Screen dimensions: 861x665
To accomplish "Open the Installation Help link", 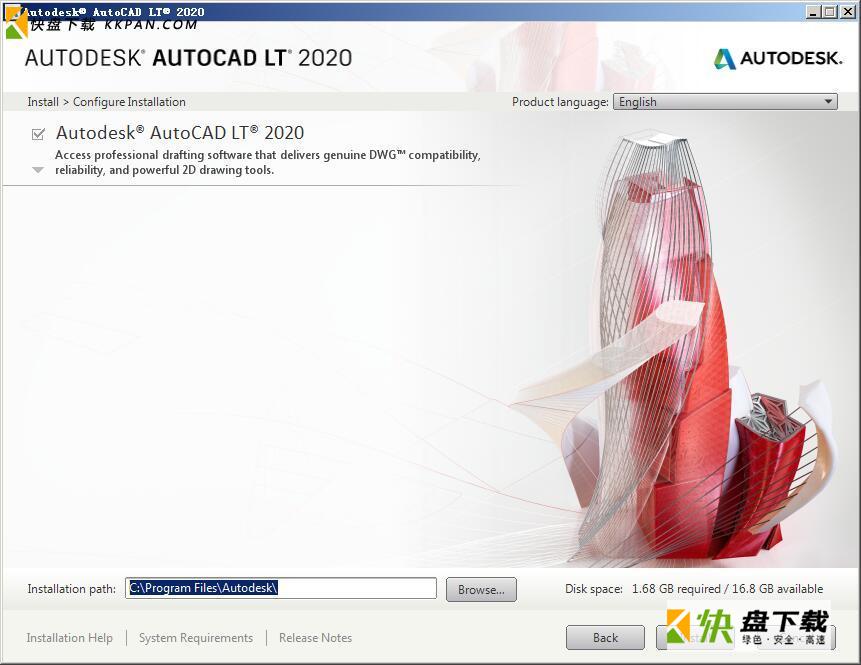I will click(70, 638).
